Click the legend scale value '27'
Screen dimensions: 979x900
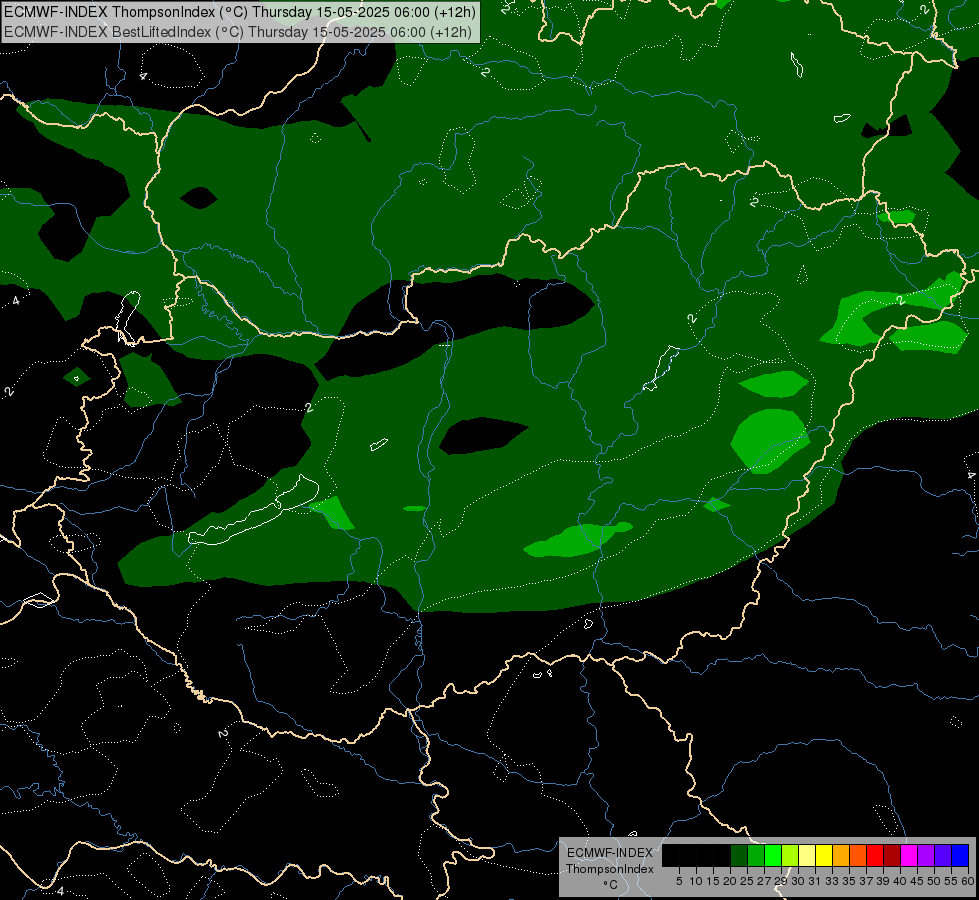pos(764,881)
